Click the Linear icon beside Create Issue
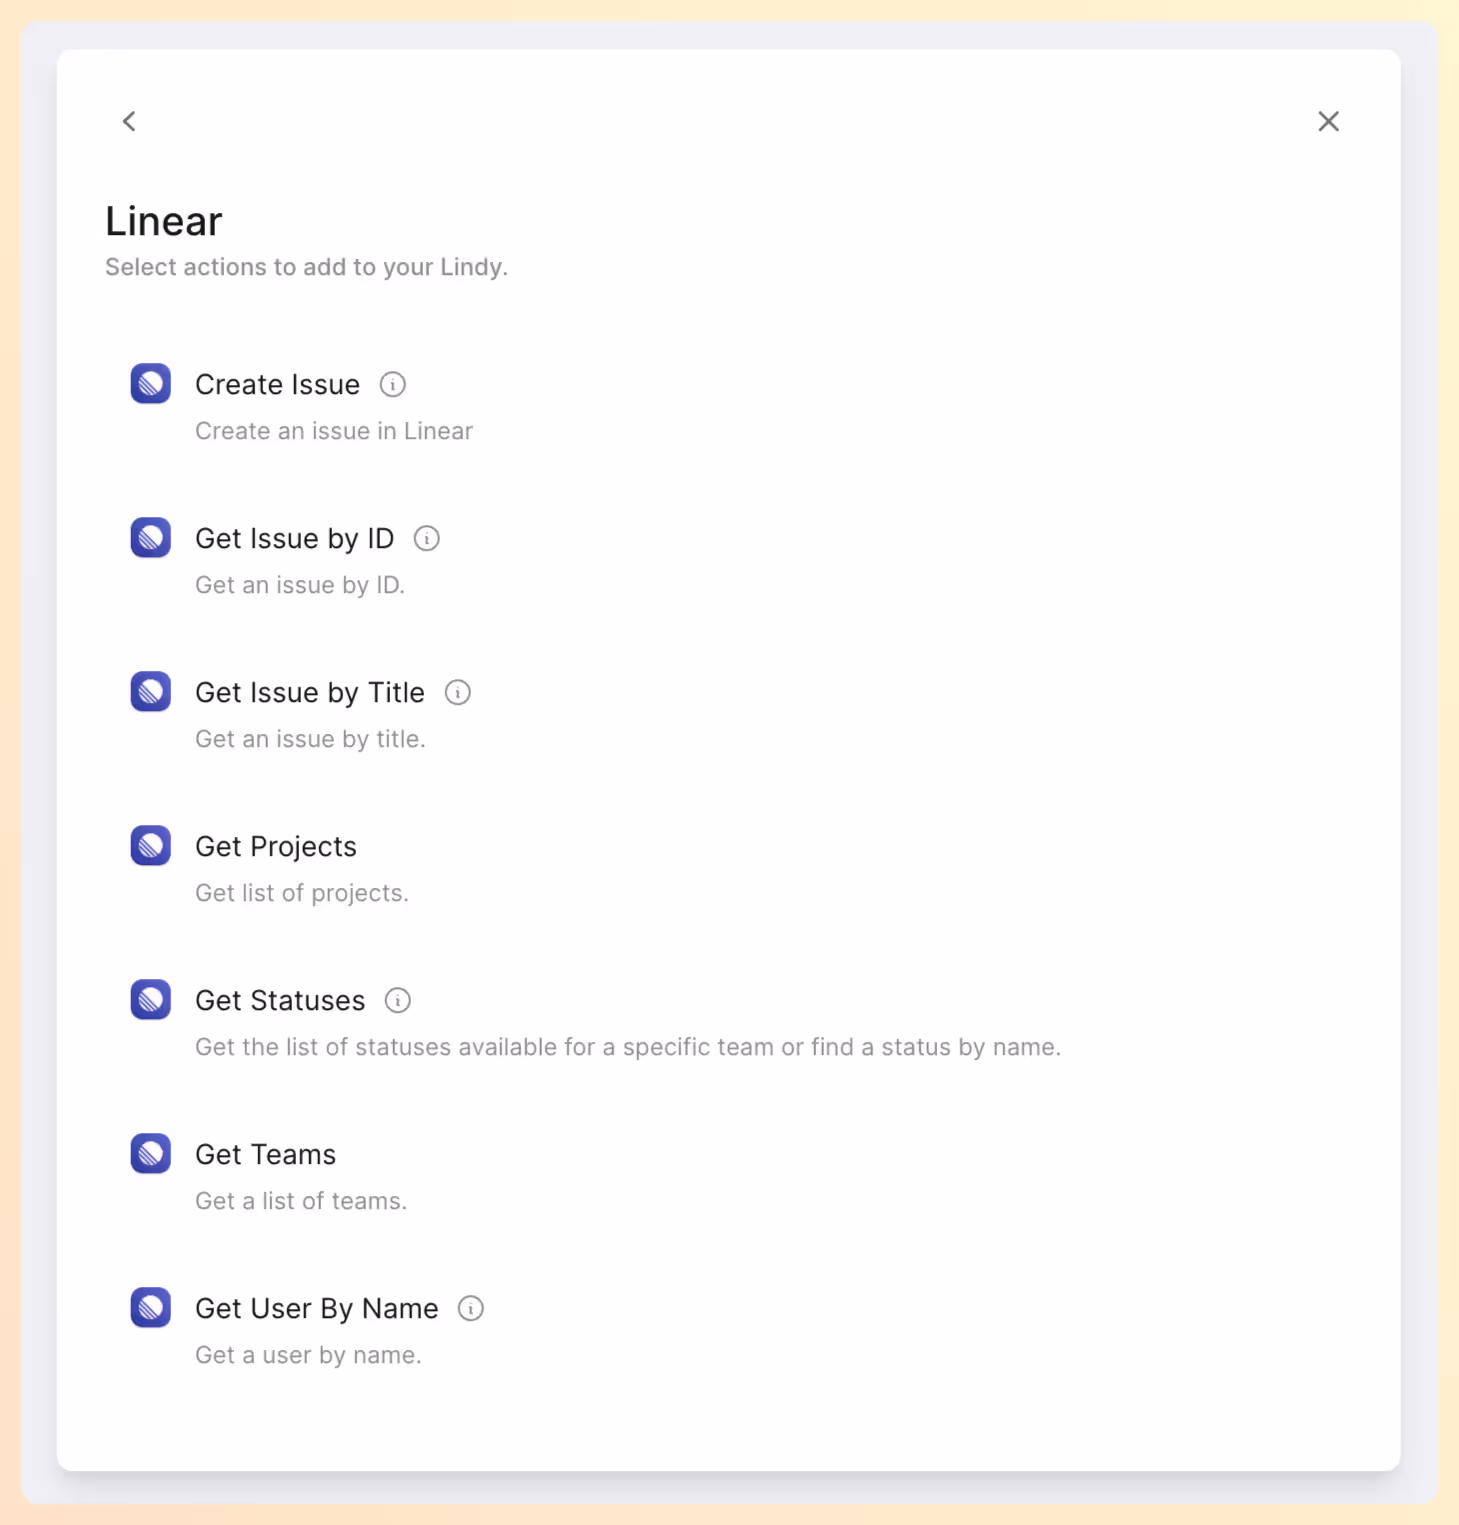Image resolution: width=1459 pixels, height=1525 pixels. click(x=151, y=384)
